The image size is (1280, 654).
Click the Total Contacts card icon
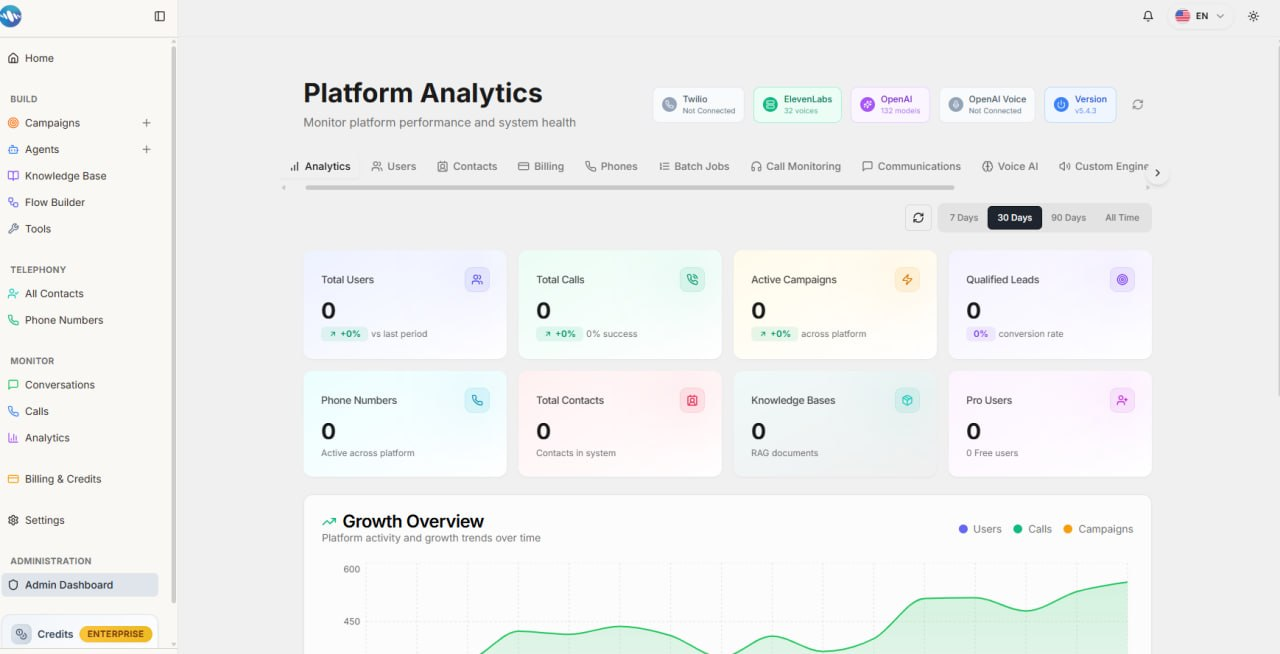click(x=692, y=400)
